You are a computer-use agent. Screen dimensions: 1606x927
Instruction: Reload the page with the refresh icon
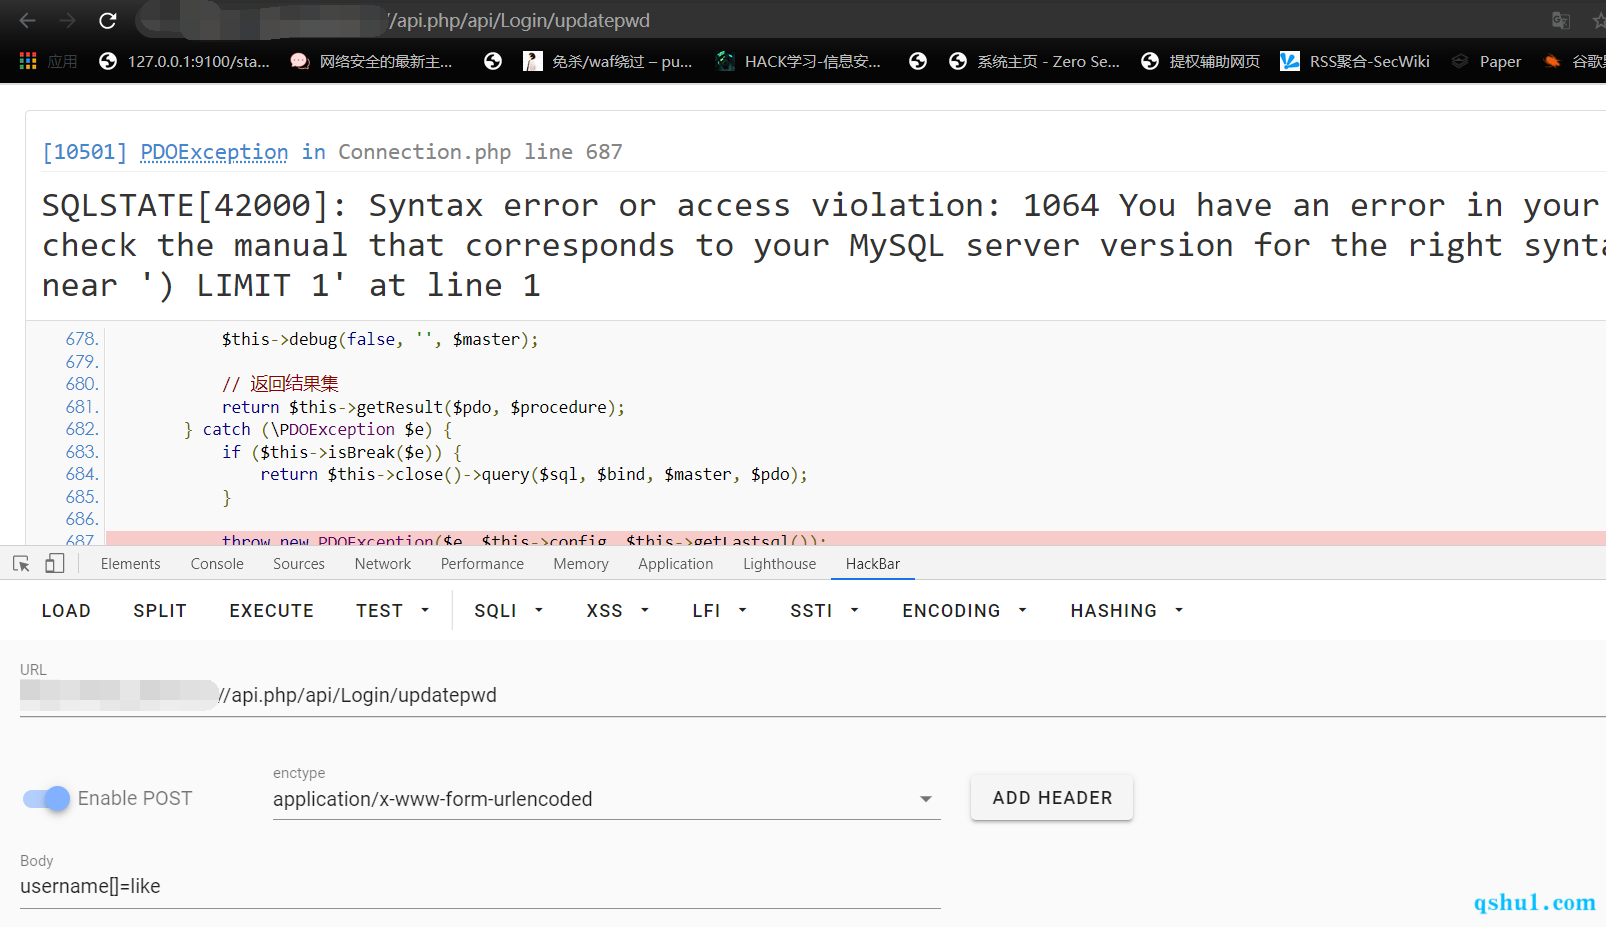tap(108, 20)
